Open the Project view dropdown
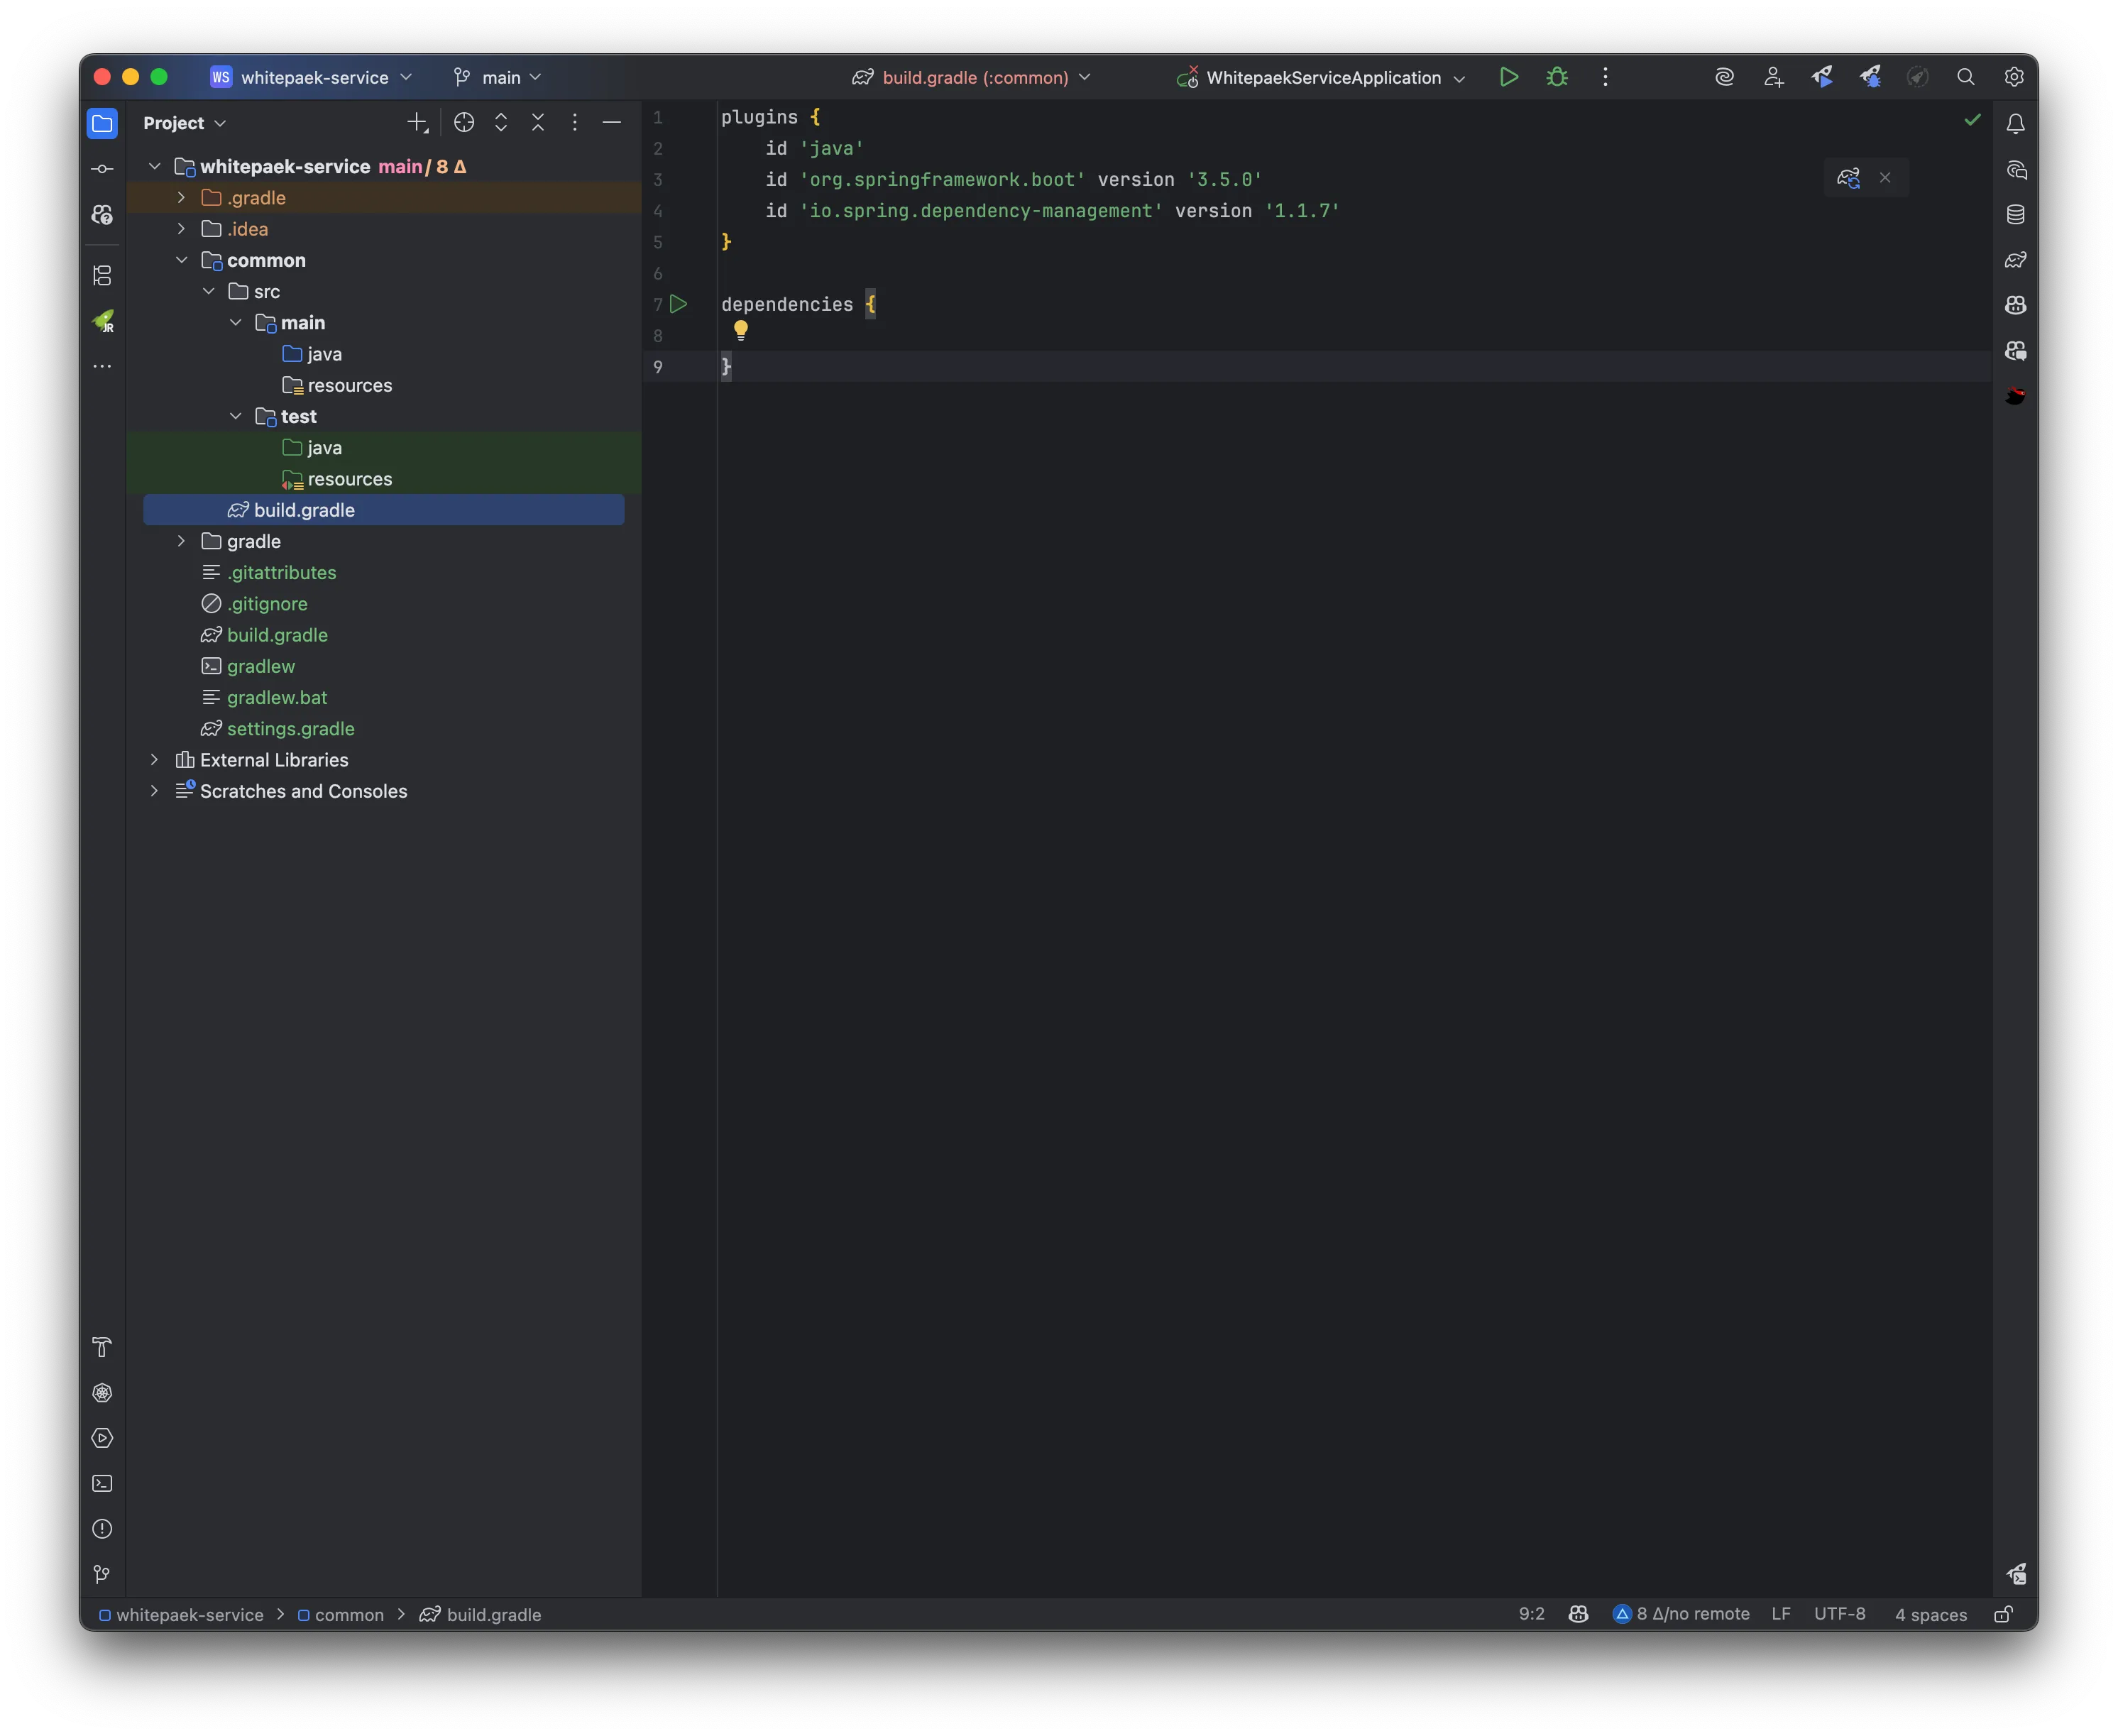Screen dimensions: 2118x1736 point(185,123)
